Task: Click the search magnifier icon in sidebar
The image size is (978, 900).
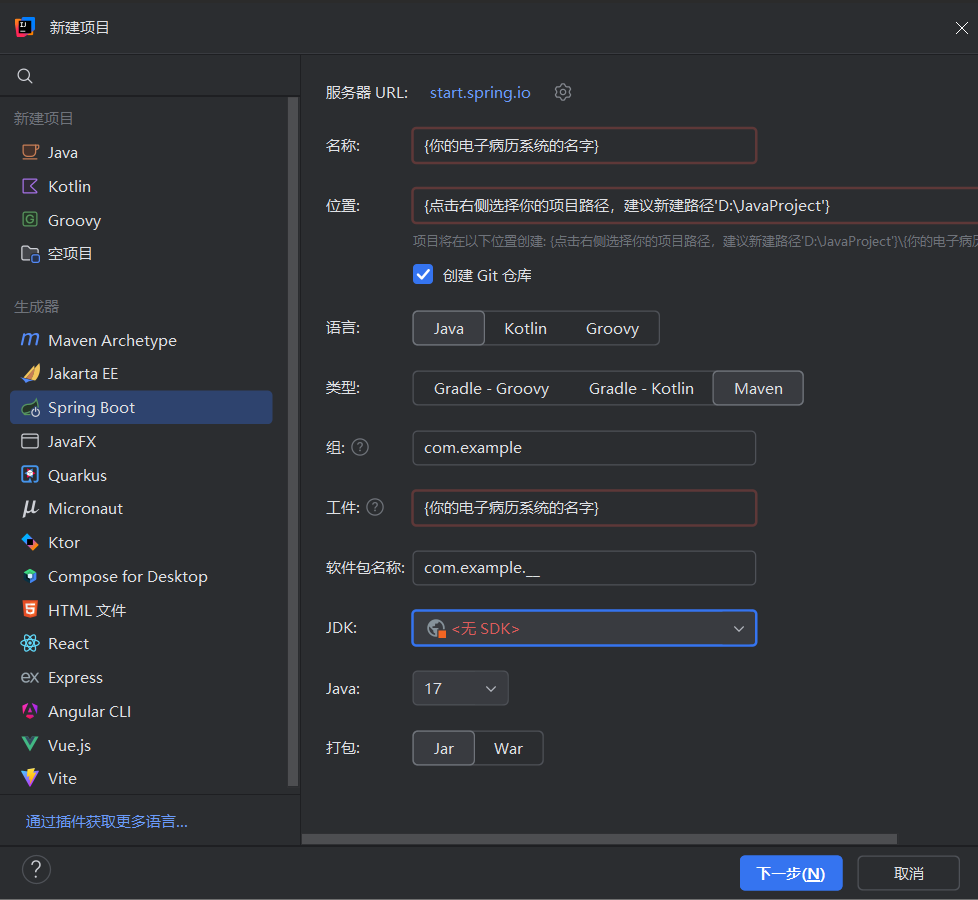Action: (x=26, y=76)
